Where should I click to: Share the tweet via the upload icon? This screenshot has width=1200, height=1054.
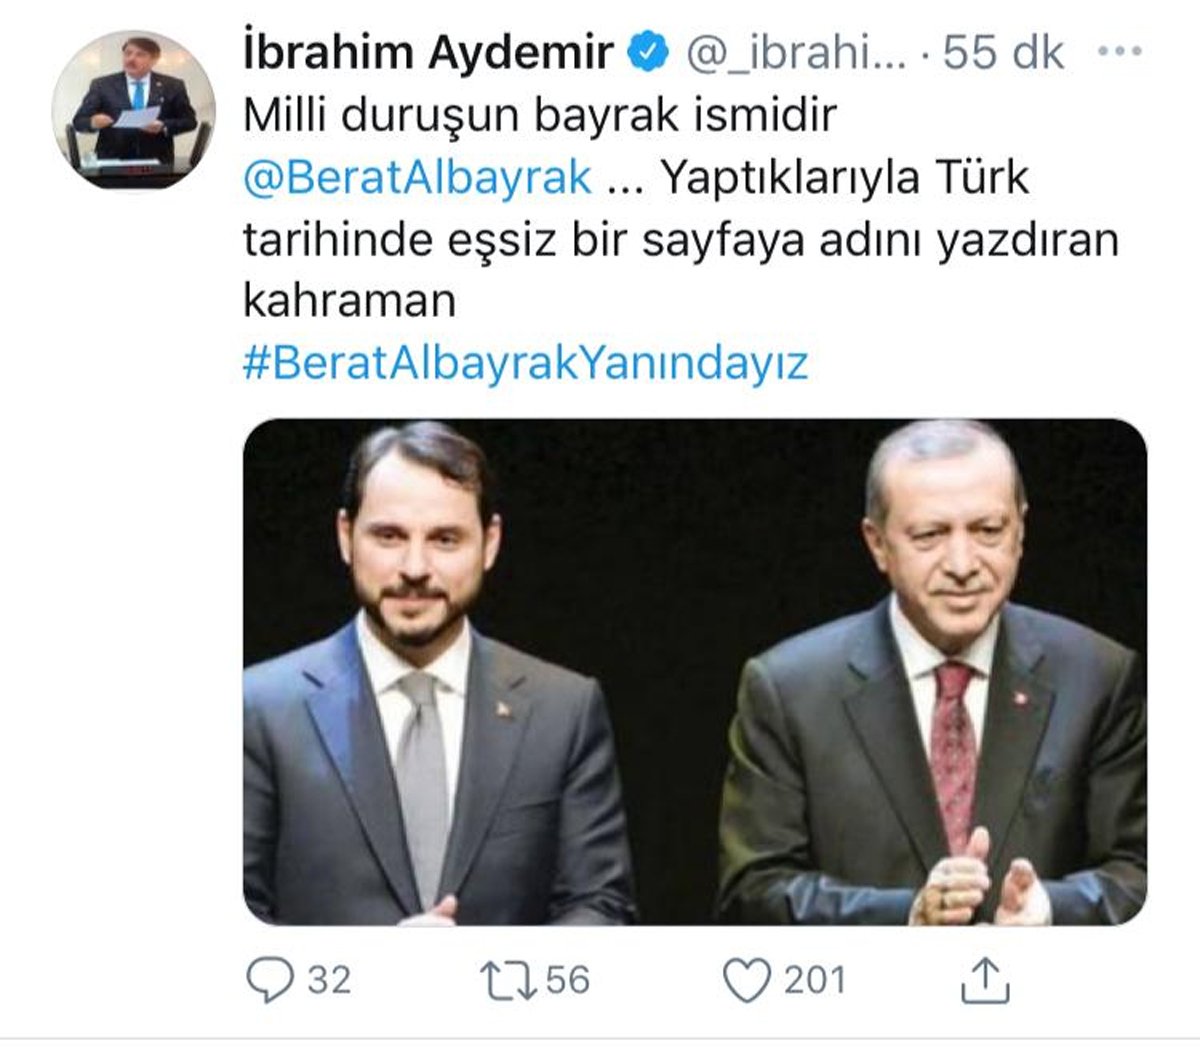click(985, 979)
